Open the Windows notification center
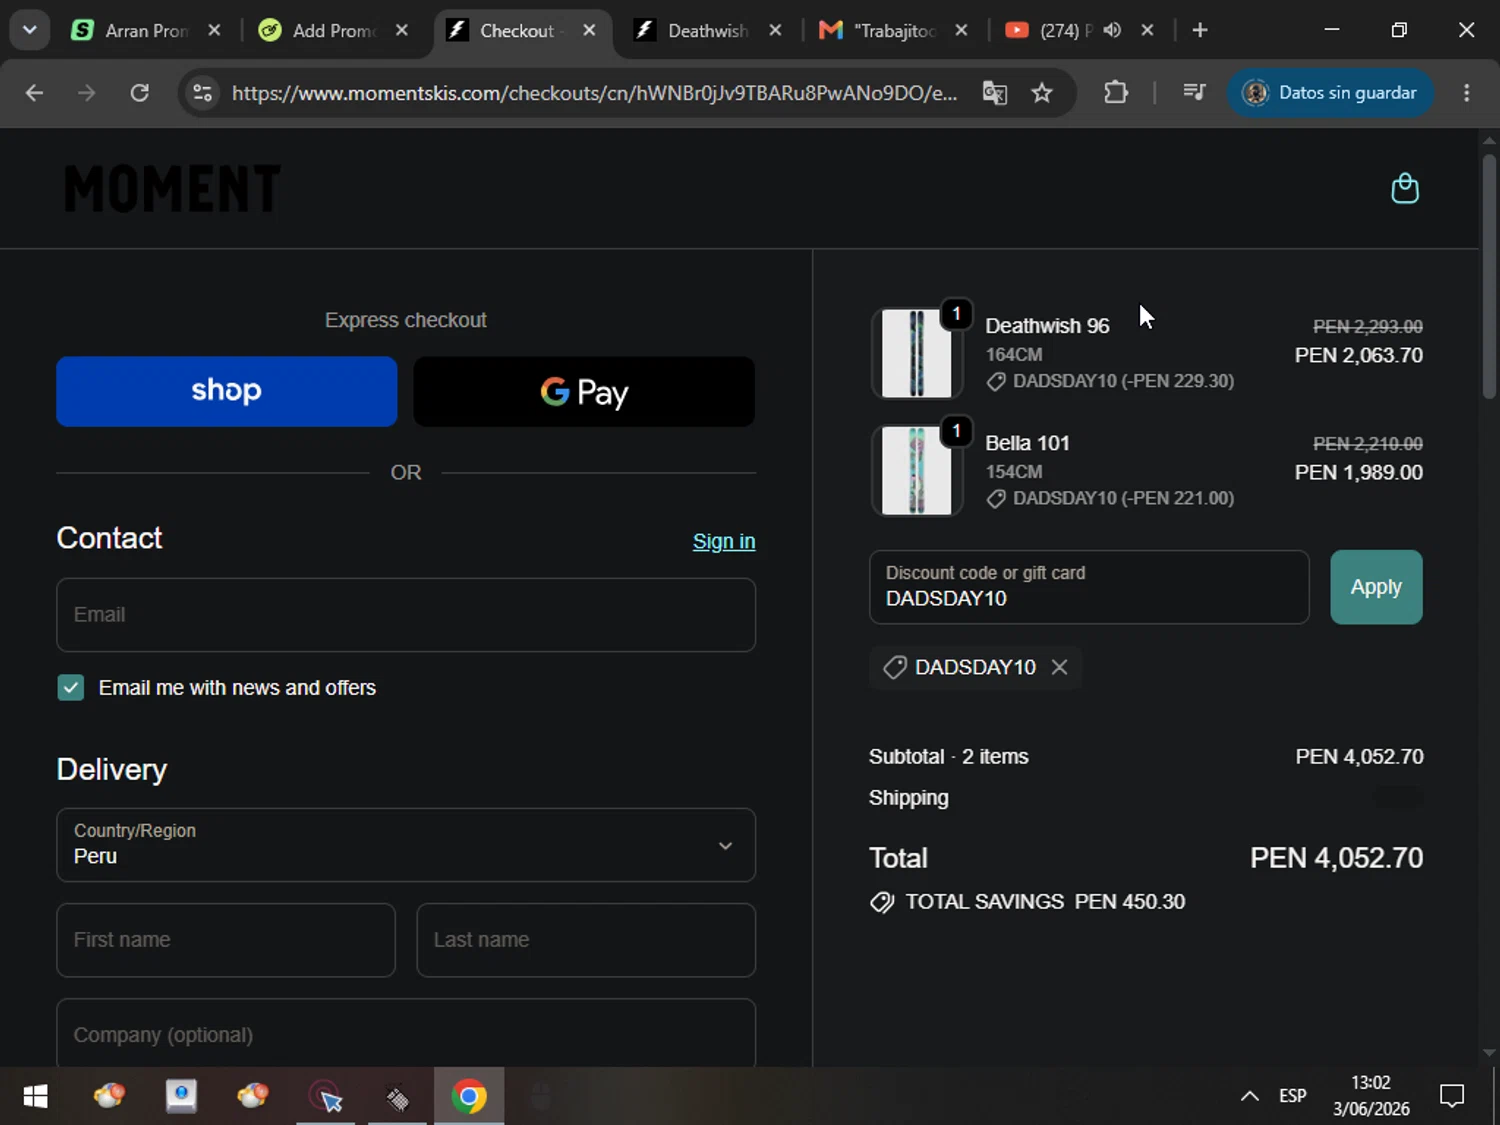This screenshot has width=1500, height=1125. click(1452, 1097)
